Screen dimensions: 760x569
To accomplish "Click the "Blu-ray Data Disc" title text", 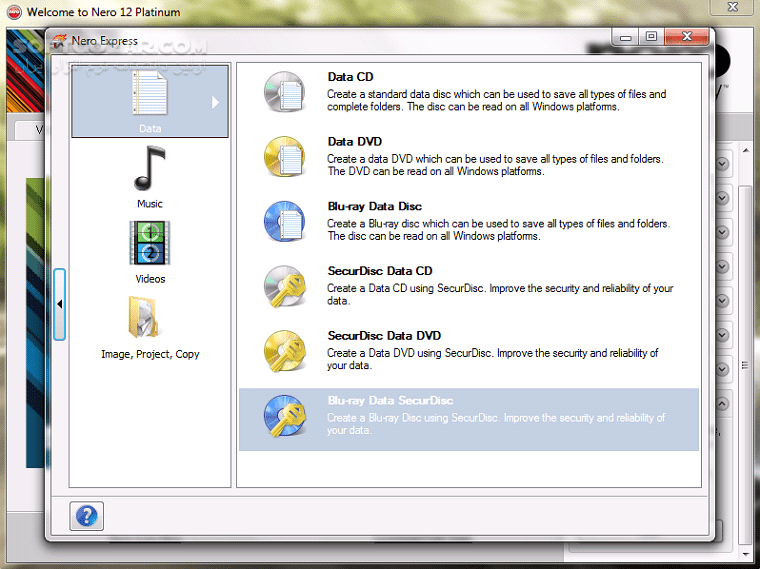I will (x=375, y=207).
